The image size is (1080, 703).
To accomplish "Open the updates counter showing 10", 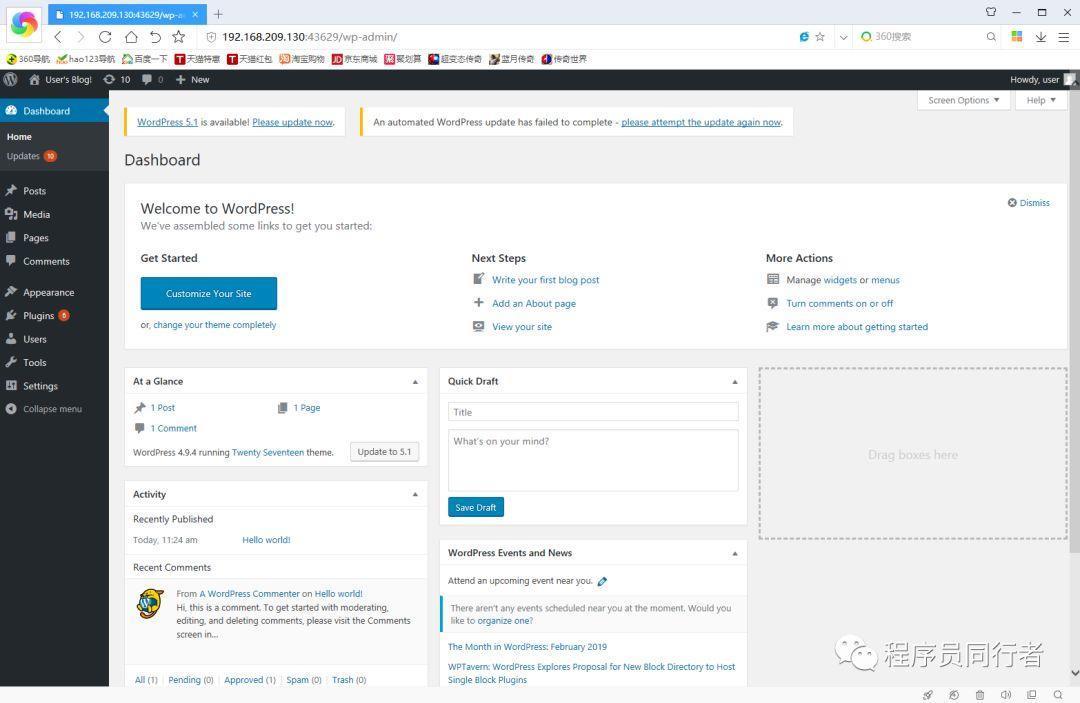I will 117,79.
